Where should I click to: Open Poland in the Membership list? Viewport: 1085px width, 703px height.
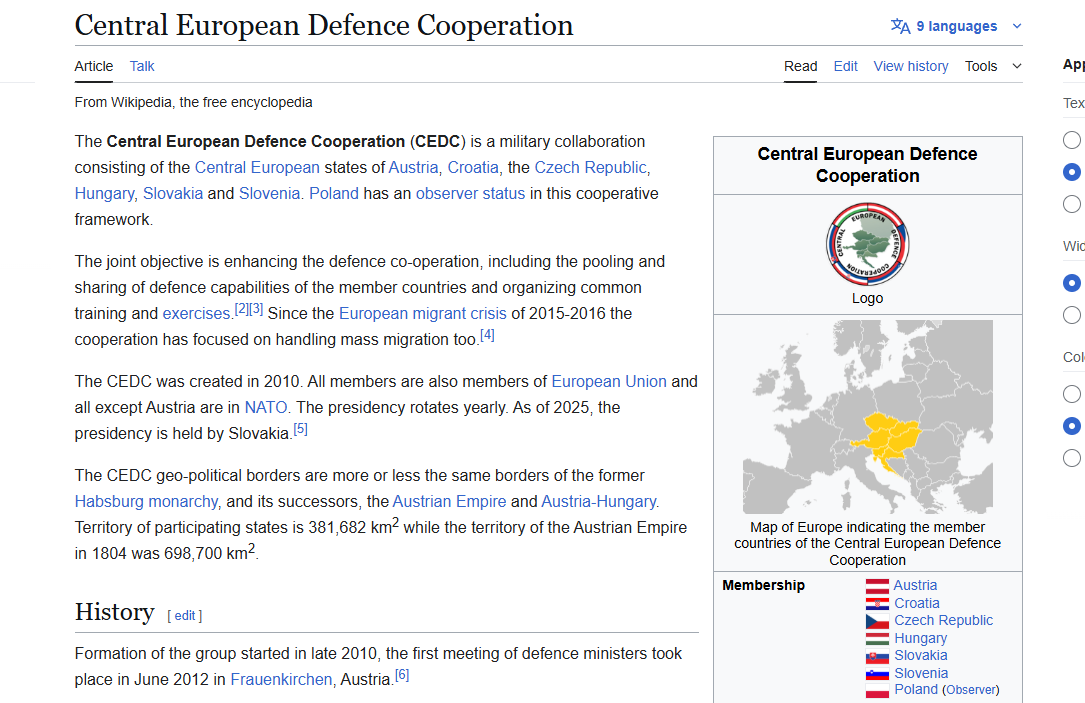pos(915,689)
